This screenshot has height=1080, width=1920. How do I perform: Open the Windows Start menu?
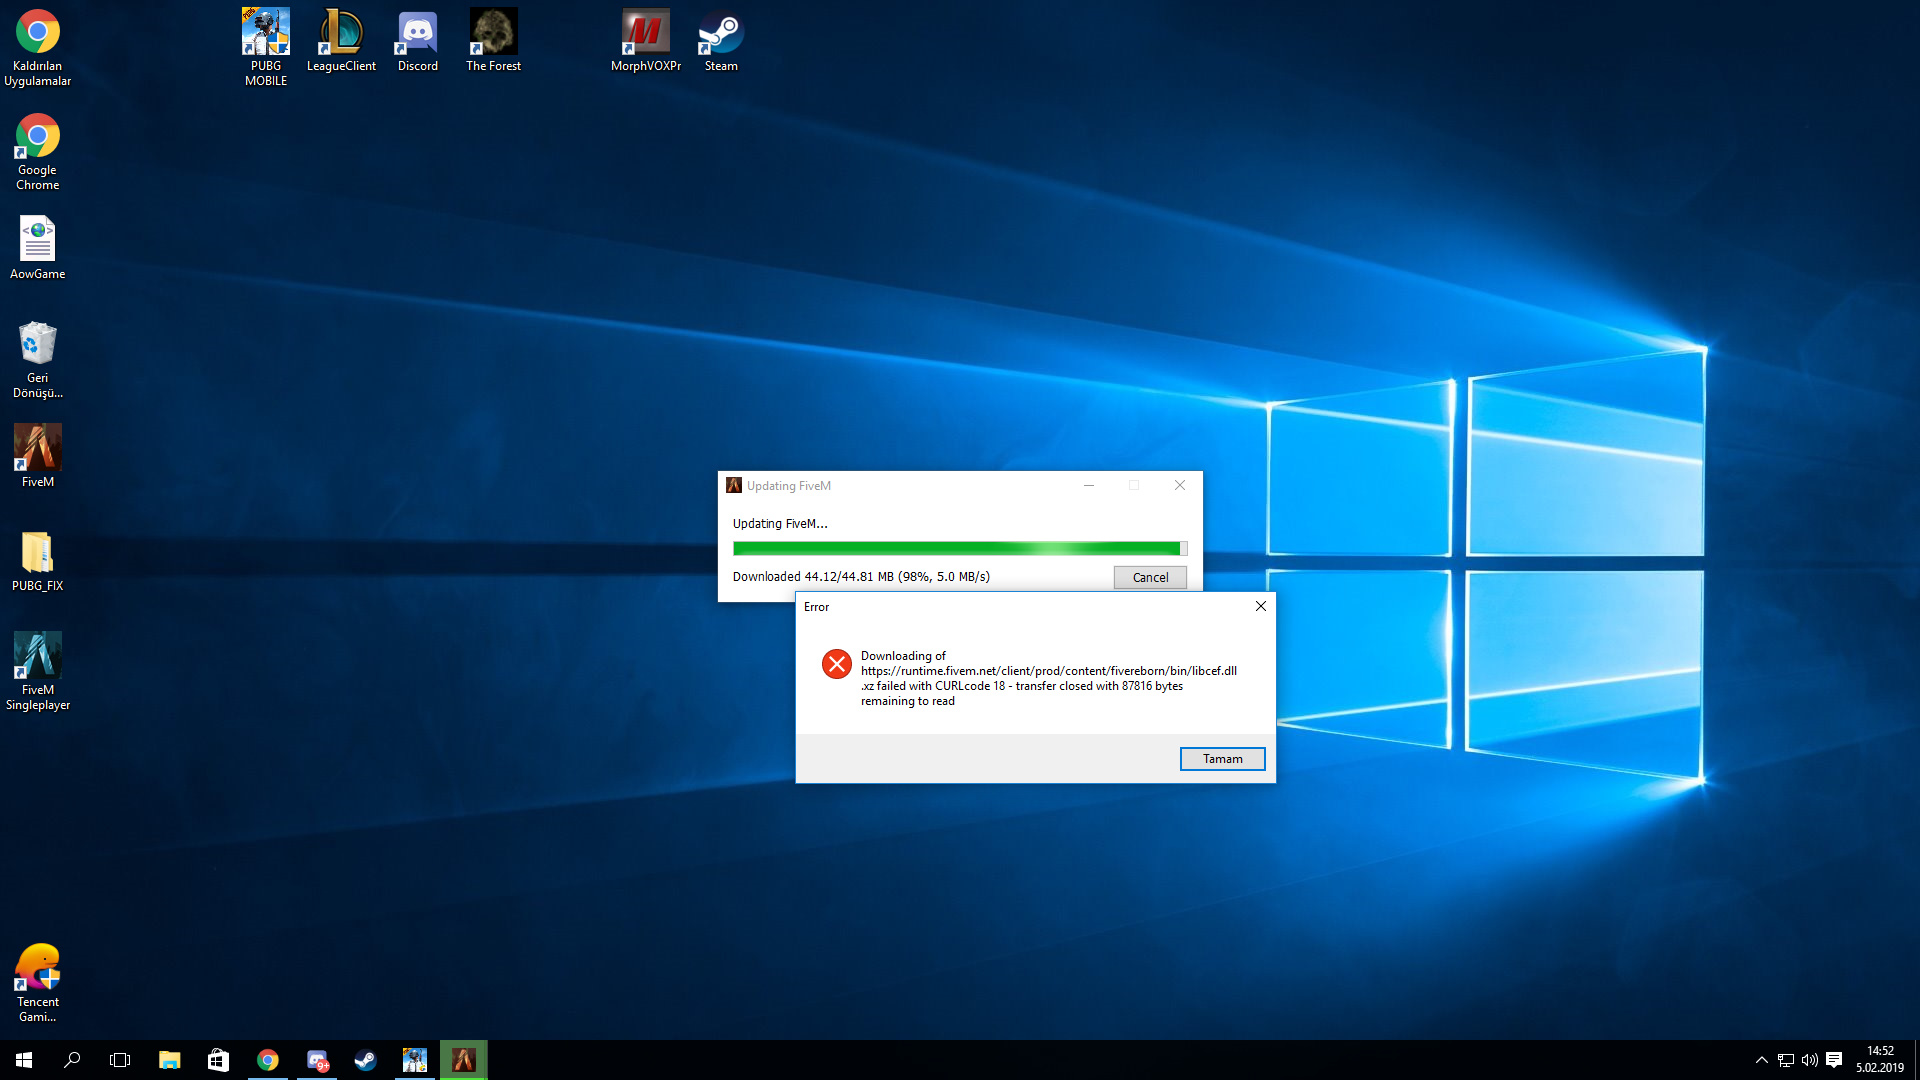click(x=24, y=1060)
